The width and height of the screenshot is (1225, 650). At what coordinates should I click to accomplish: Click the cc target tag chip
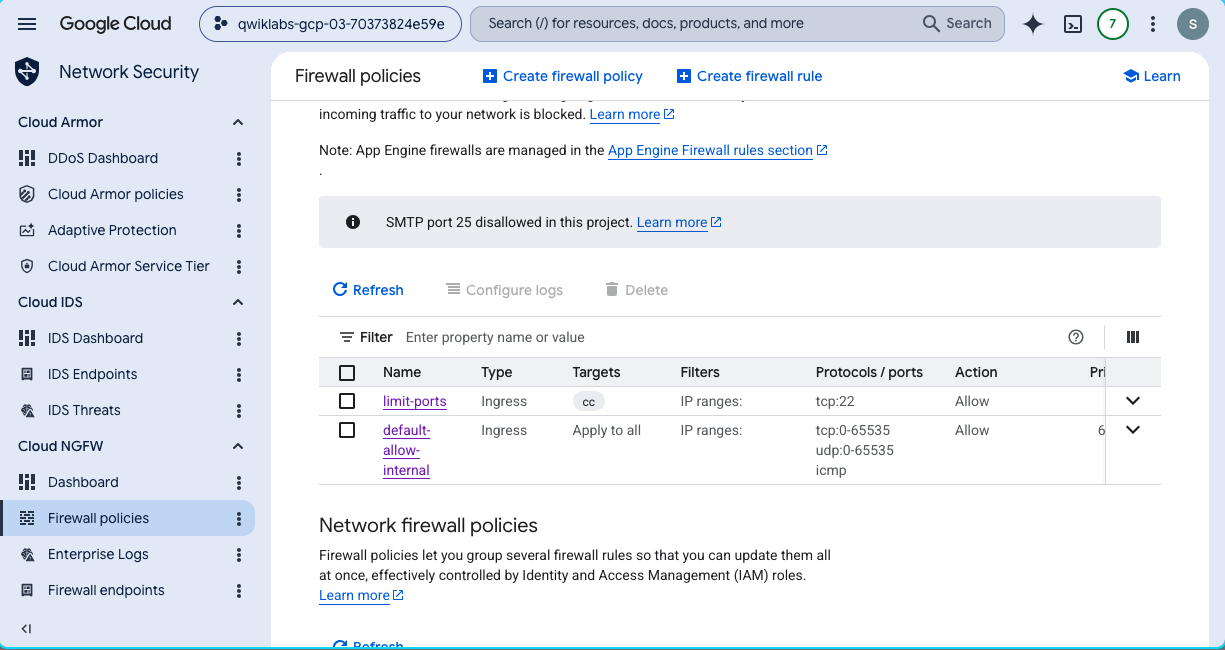pos(589,401)
